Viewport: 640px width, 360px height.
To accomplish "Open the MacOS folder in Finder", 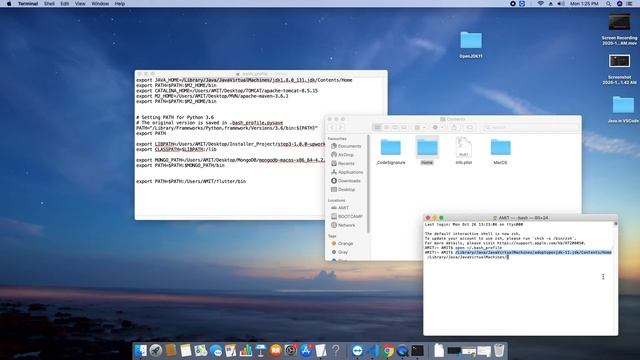I will click(500, 151).
